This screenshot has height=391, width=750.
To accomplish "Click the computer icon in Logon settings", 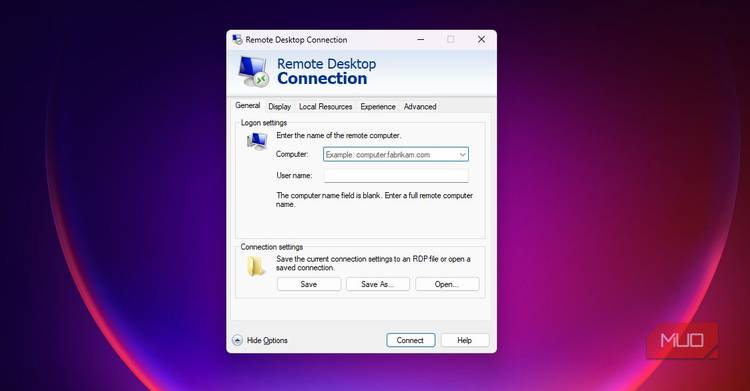I will pyautogui.click(x=257, y=141).
